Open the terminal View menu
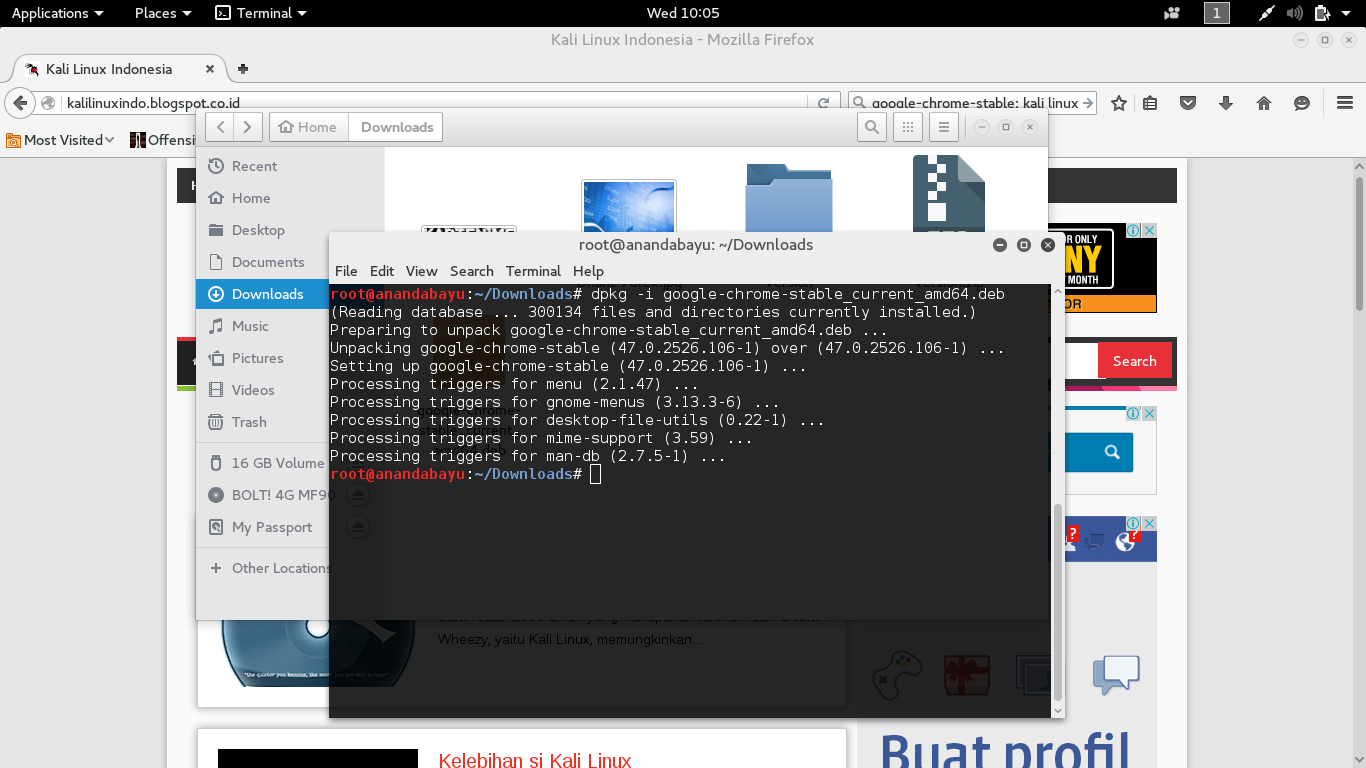 click(421, 271)
